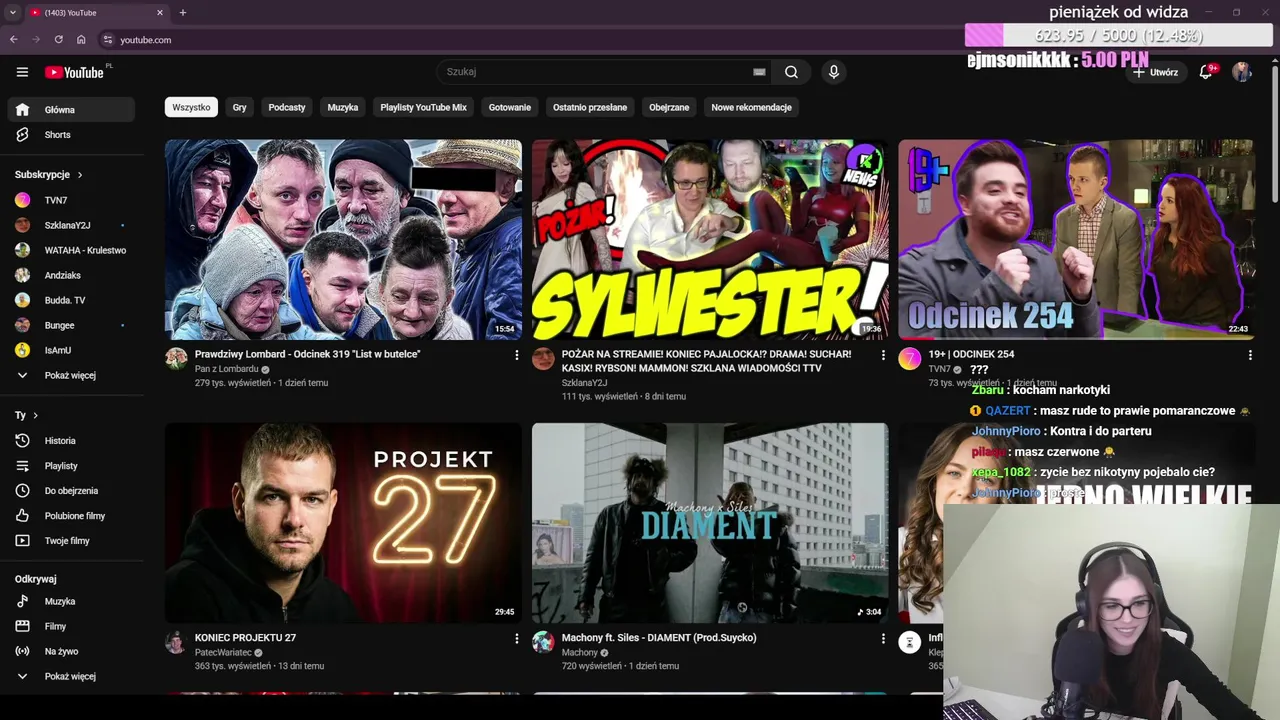Open SzklanaY2J subscription channel
1280x720 pixels.
pos(70,225)
